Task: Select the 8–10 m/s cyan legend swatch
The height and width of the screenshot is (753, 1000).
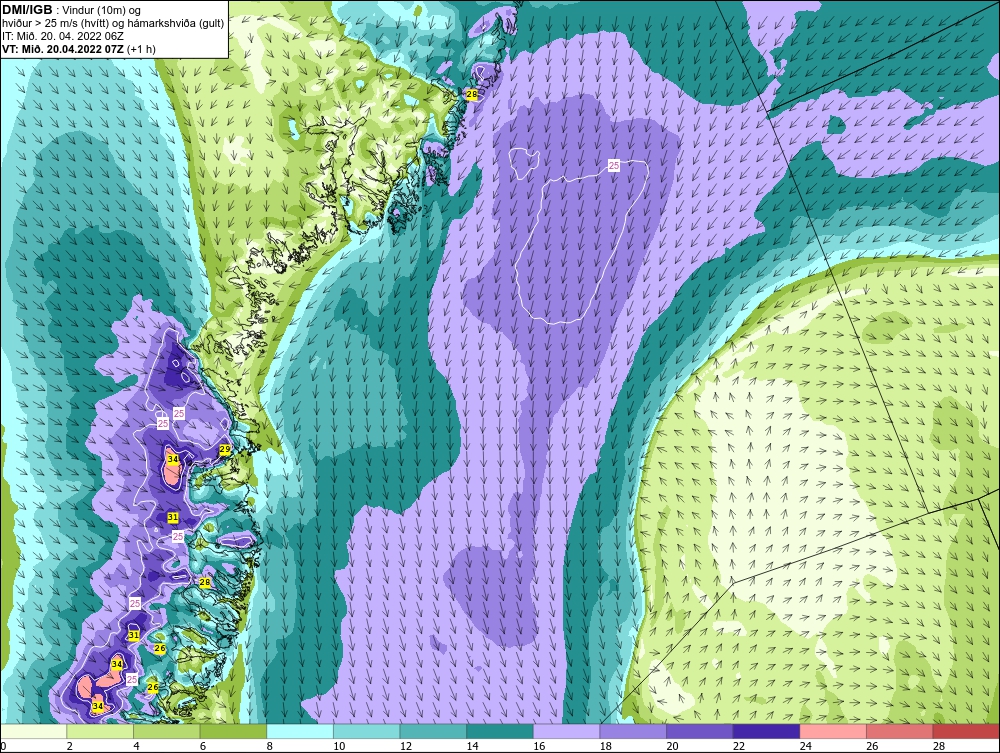Action: pos(300,731)
